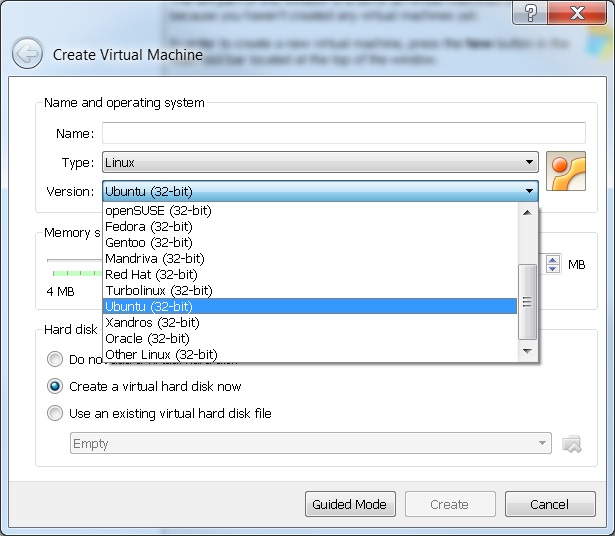Choose Gentoo (32-bit) from the list
Image resolution: width=615 pixels, height=536 pixels.
(310, 243)
